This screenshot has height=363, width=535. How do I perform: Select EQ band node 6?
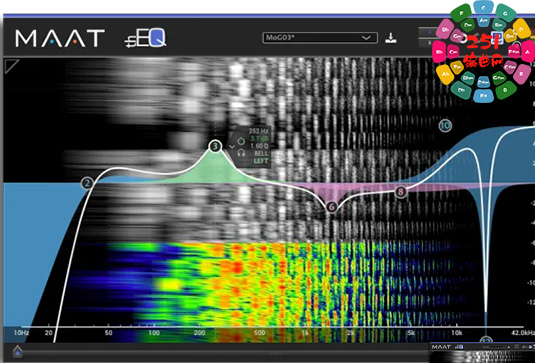pyautogui.click(x=331, y=206)
